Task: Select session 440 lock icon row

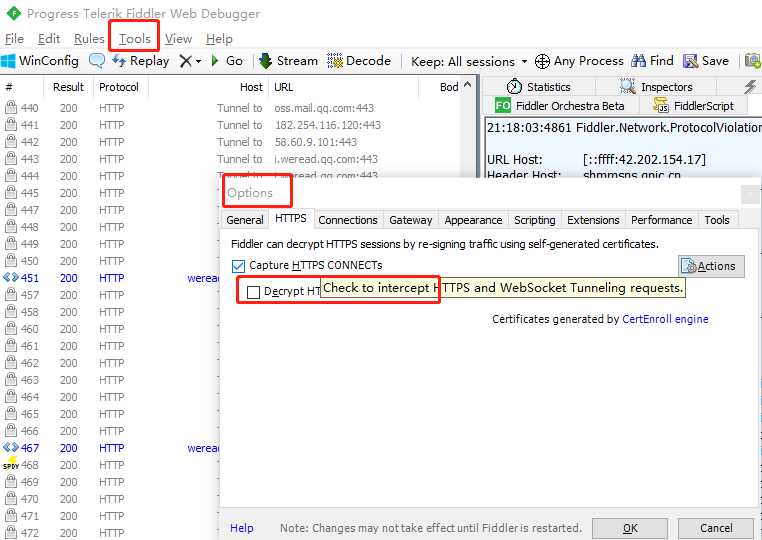Action: [x=11, y=107]
